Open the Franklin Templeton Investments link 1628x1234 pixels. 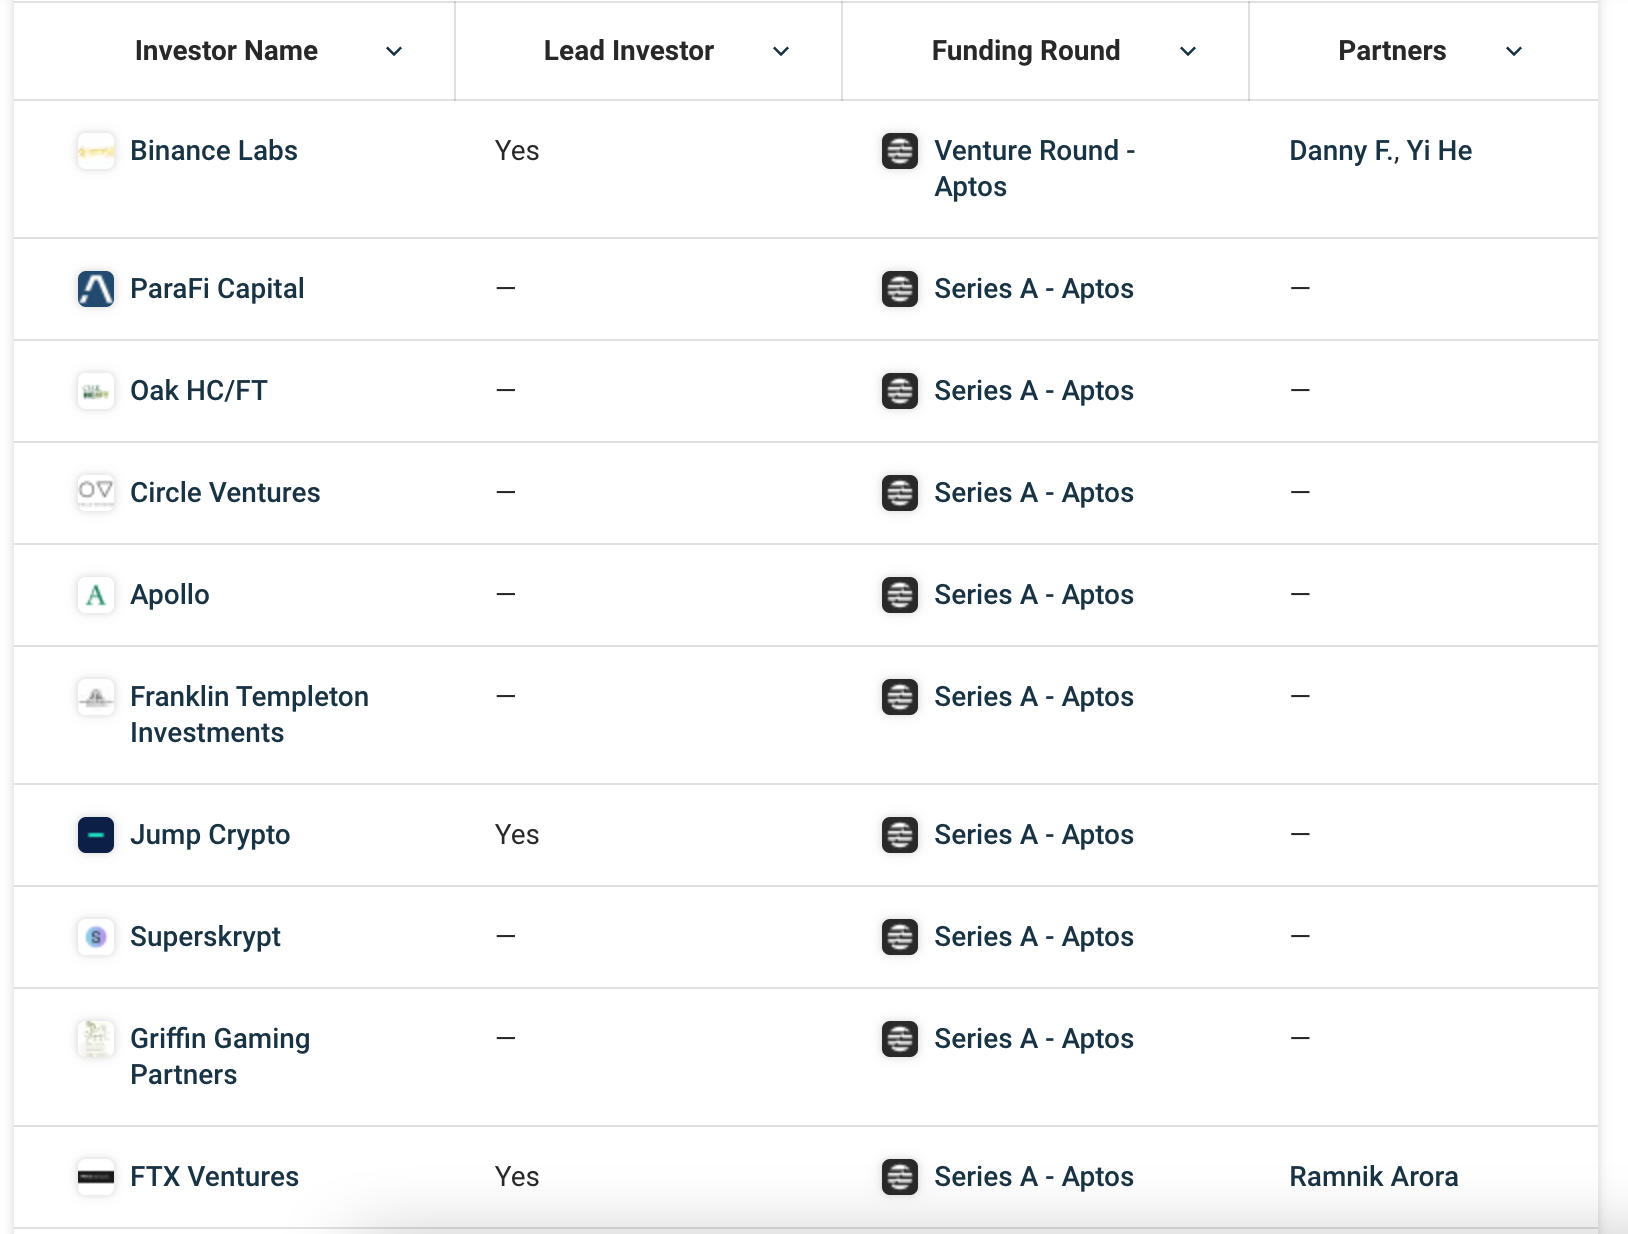click(x=250, y=715)
